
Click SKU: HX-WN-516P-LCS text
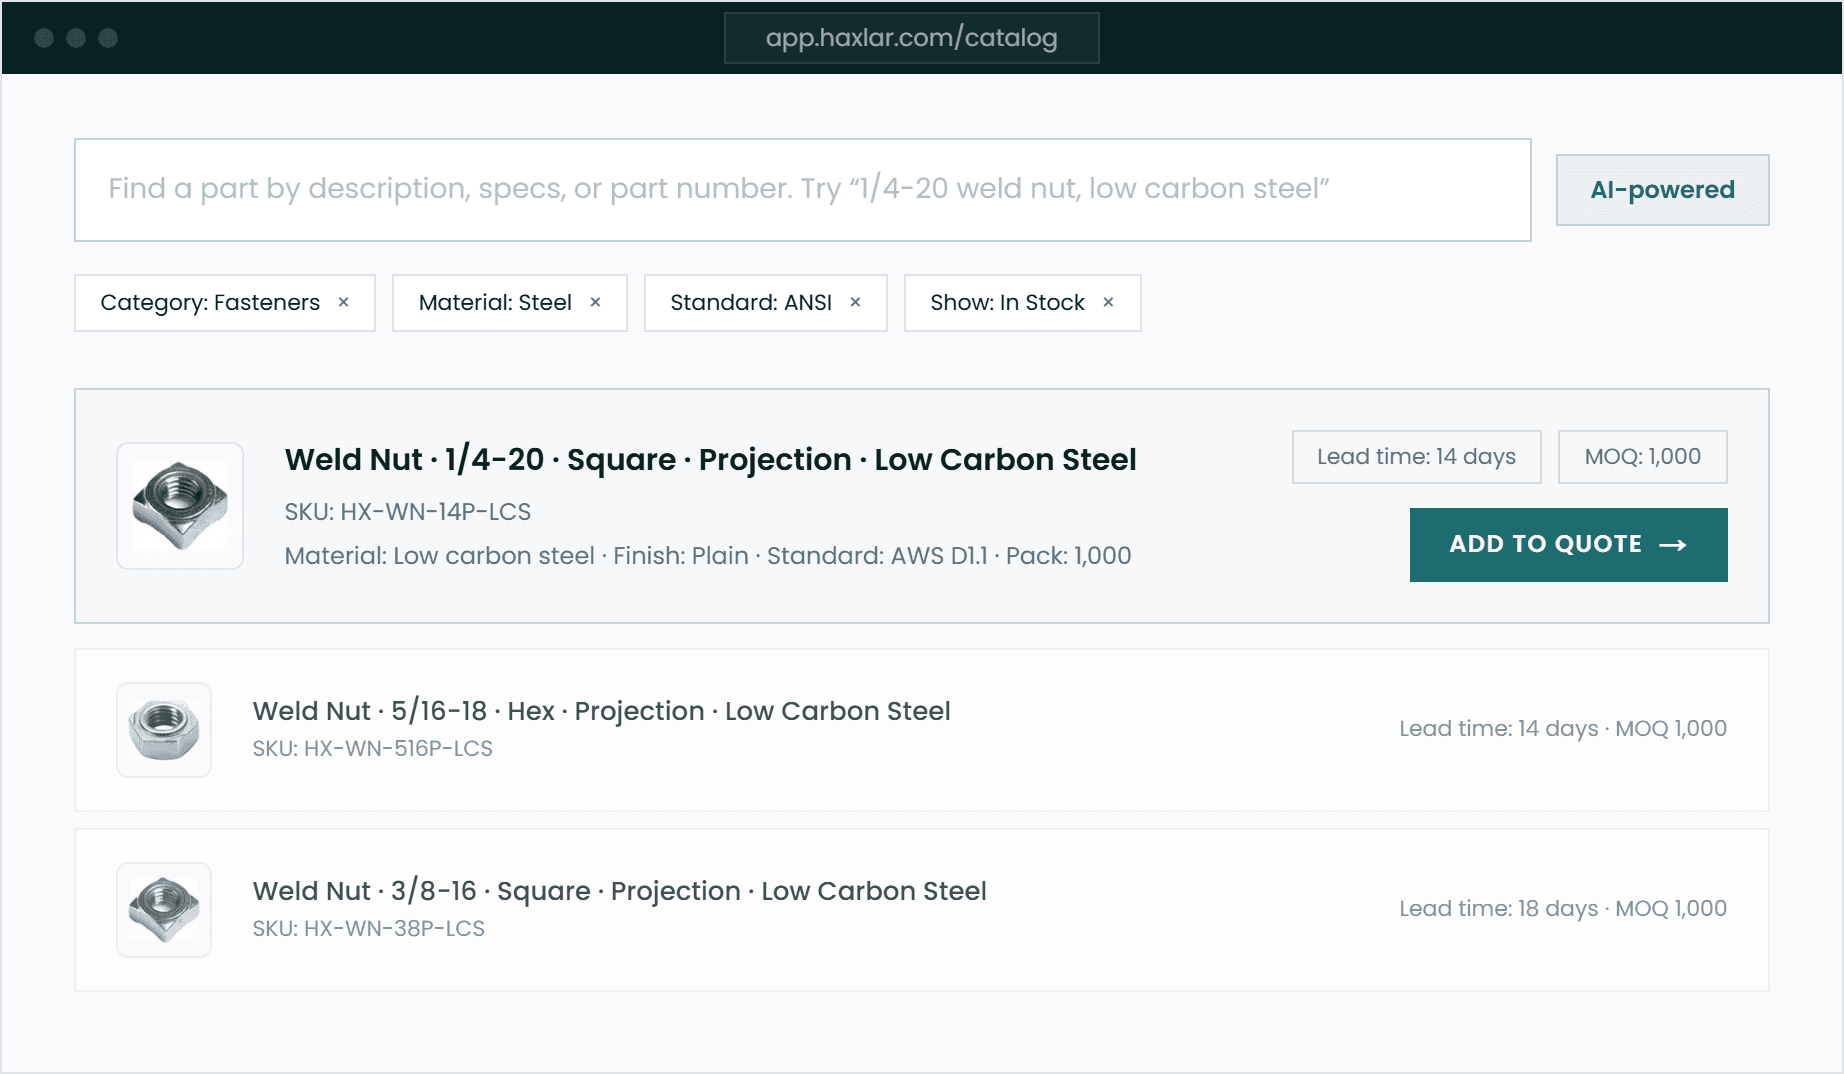(x=373, y=749)
